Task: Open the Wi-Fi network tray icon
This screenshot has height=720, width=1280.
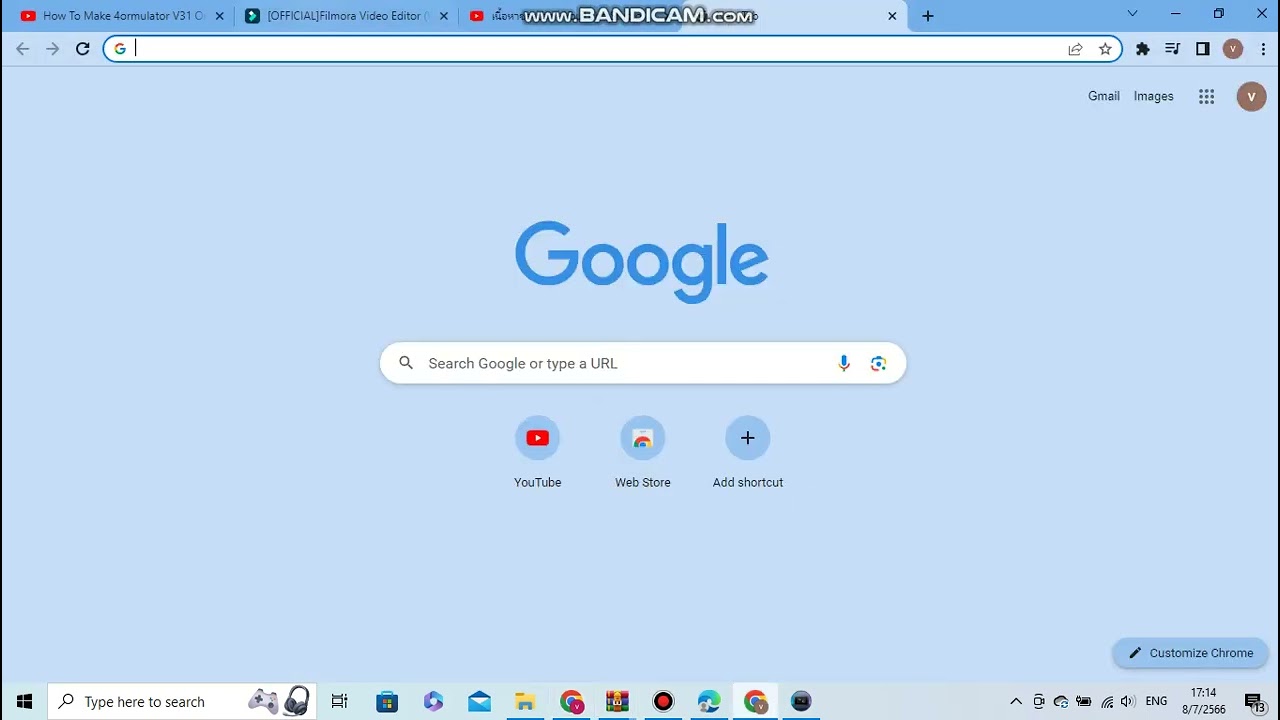Action: pos(1107,701)
